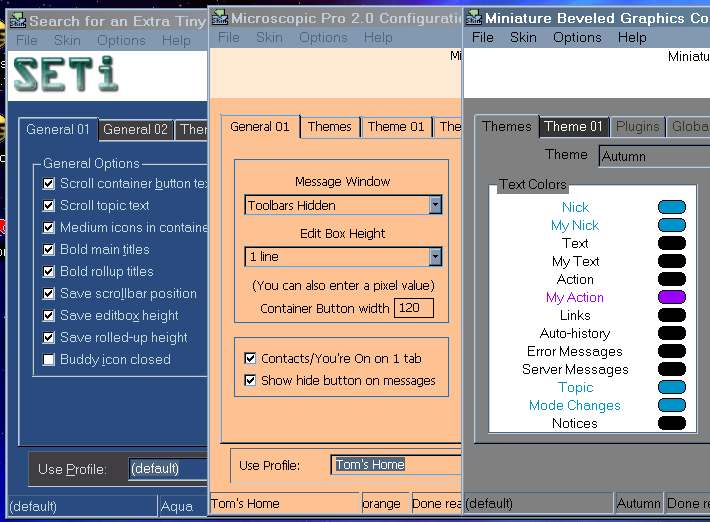Open the Theme combo box showing Autumn
710x522 pixels.
coord(654,156)
